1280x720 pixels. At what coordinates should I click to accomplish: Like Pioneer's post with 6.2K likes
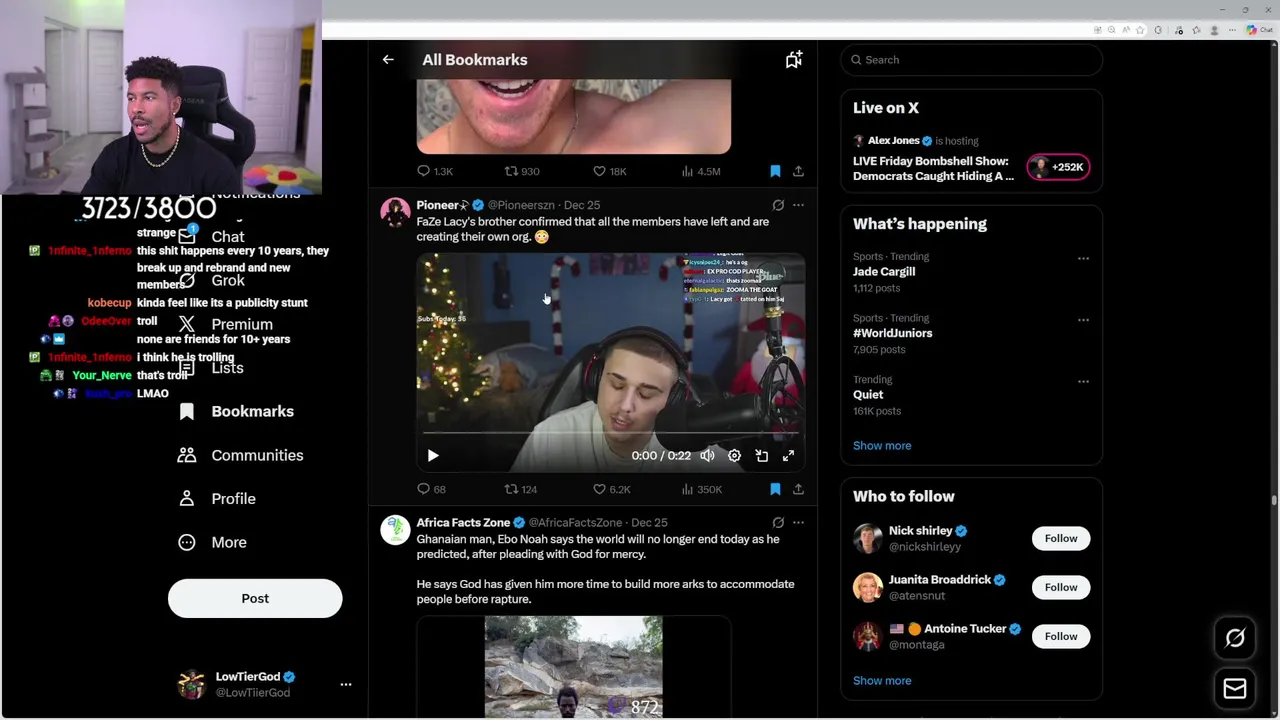[x=599, y=489]
